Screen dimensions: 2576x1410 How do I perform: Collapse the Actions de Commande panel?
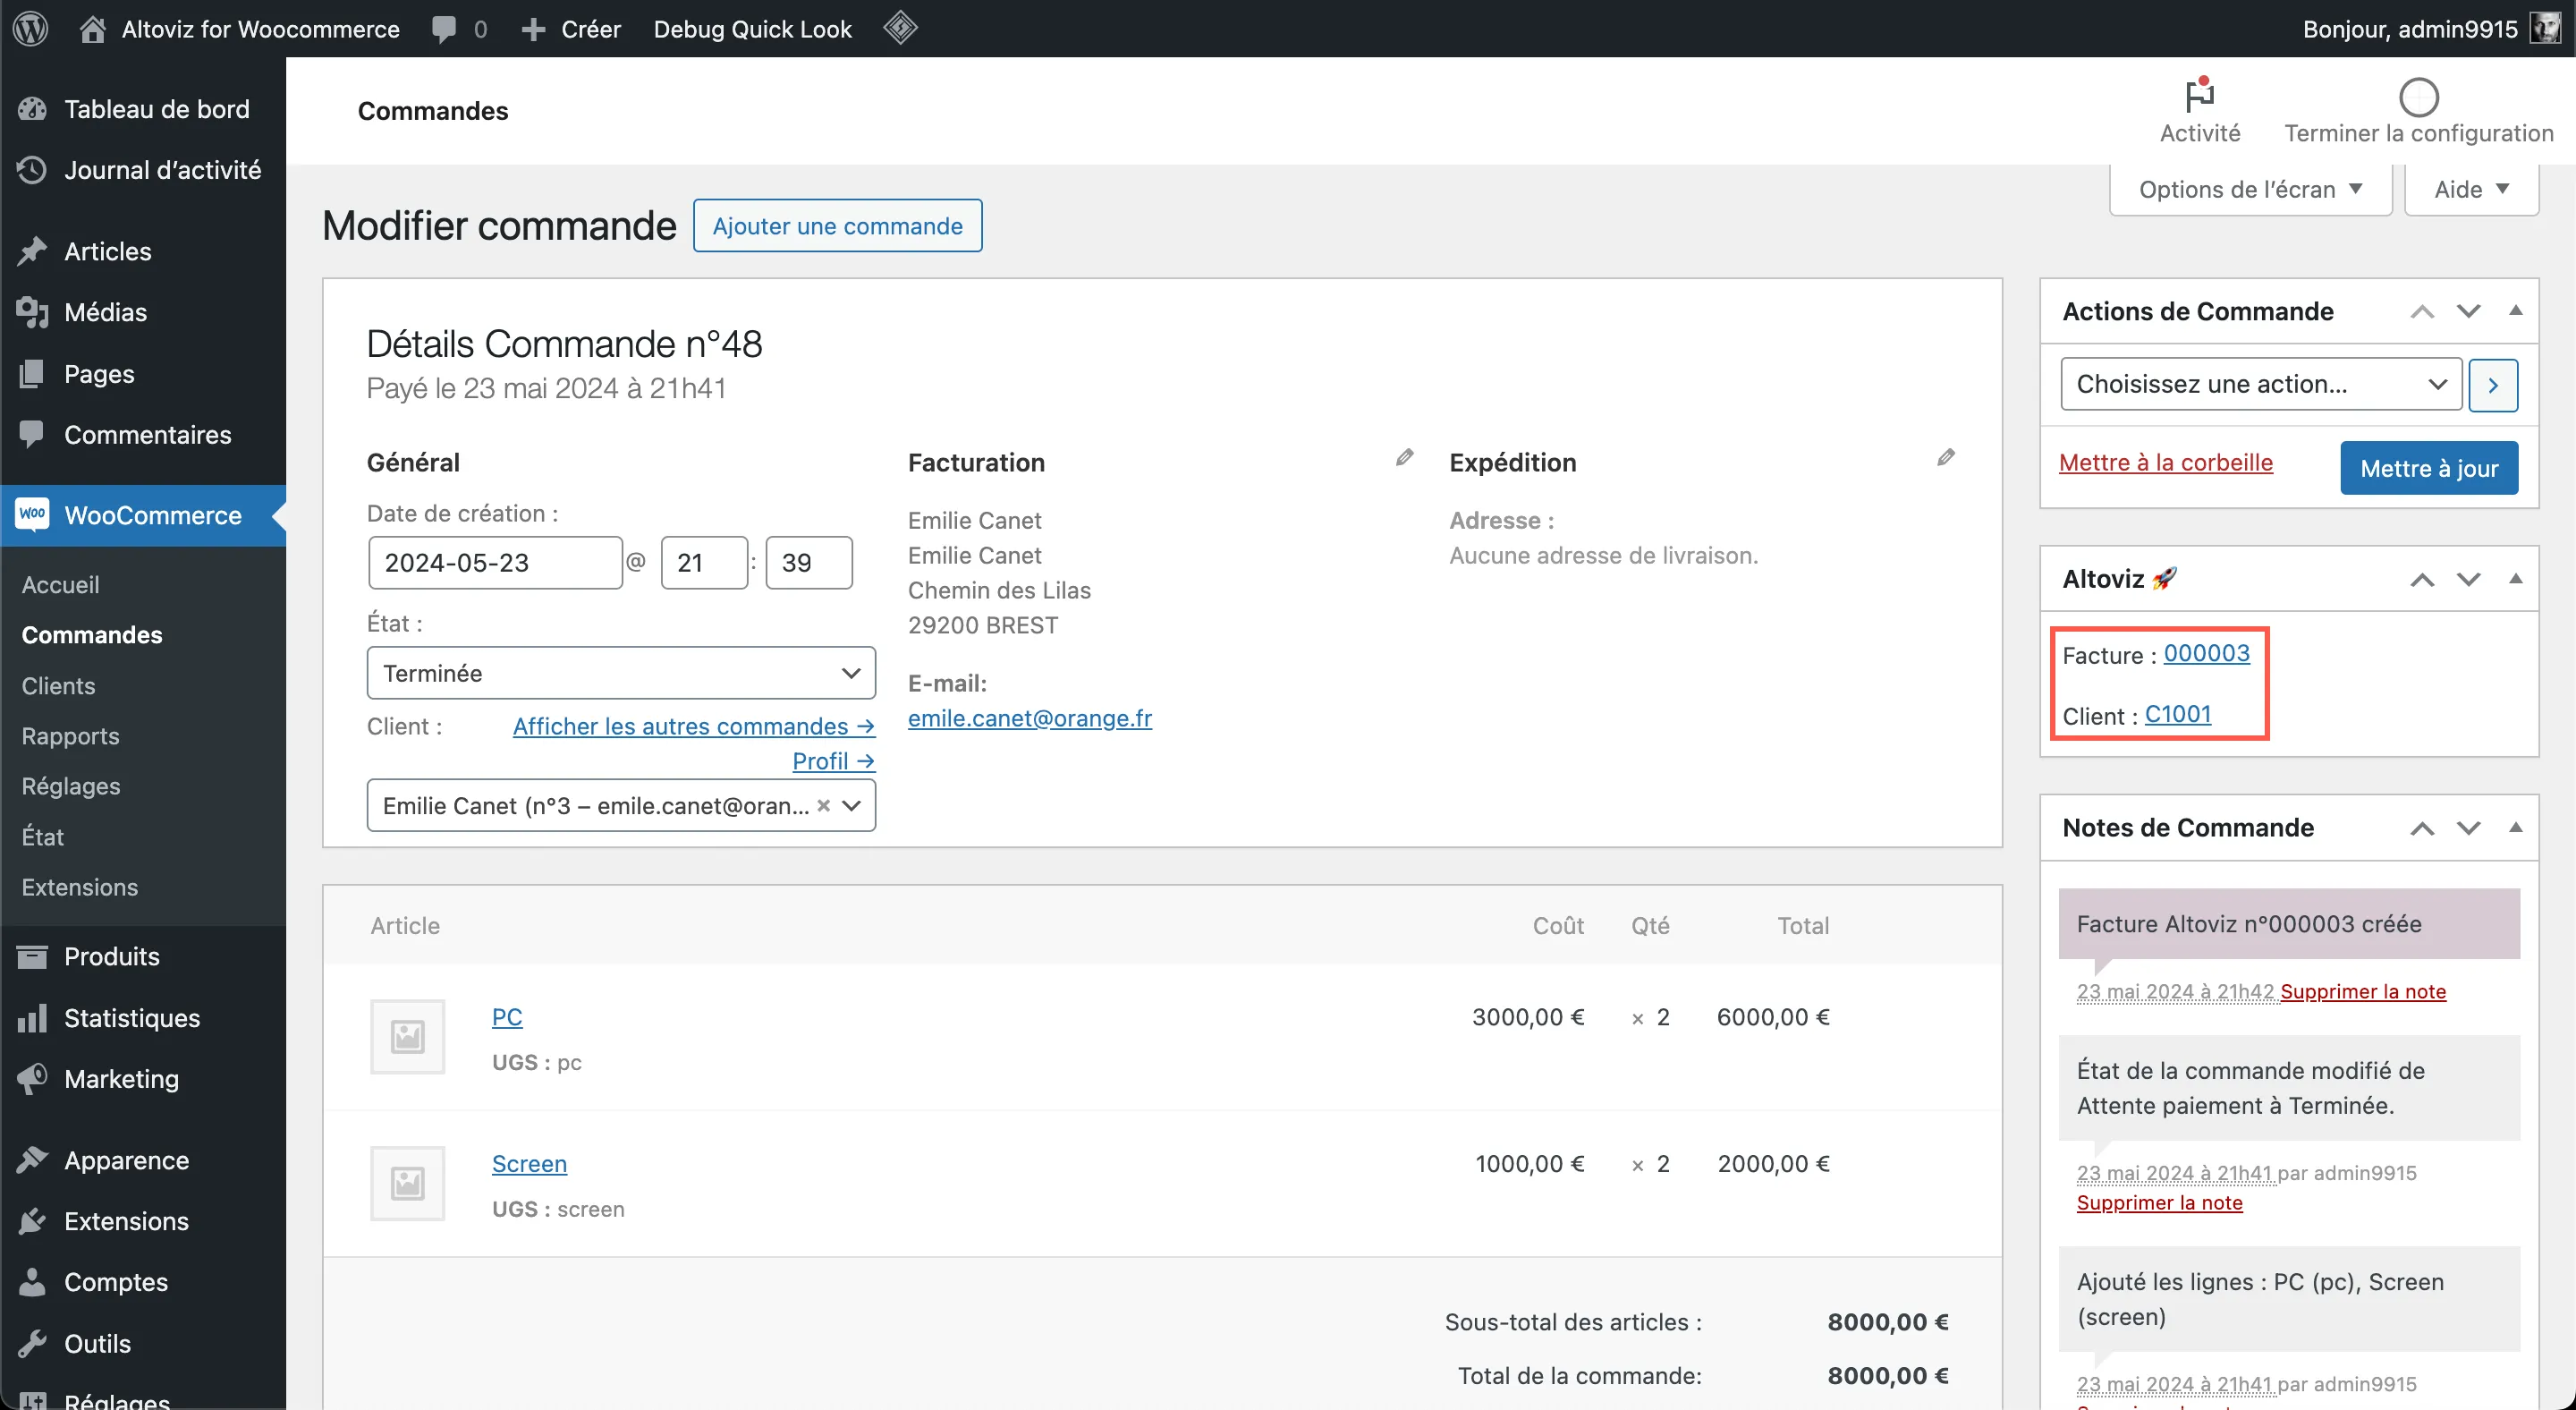click(x=2516, y=310)
